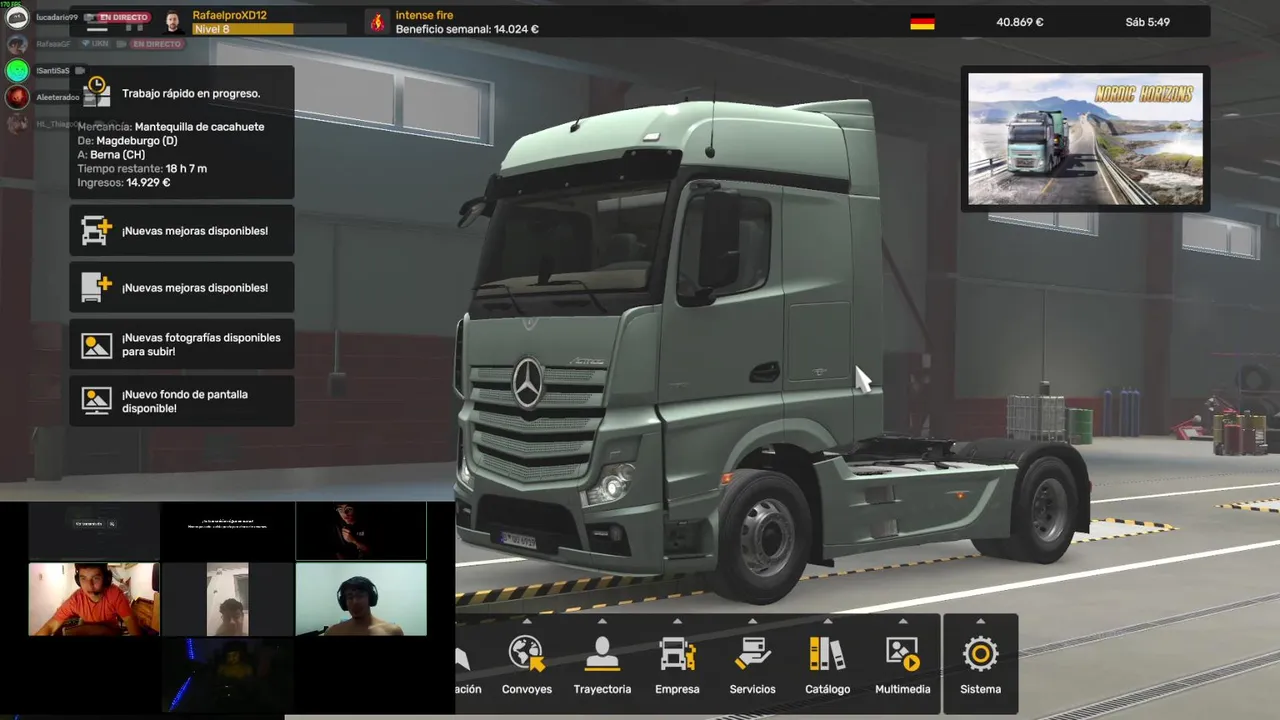Click the cargo name Mantequilla de cacahuete
The width and height of the screenshot is (1280, 720).
tap(199, 127)
